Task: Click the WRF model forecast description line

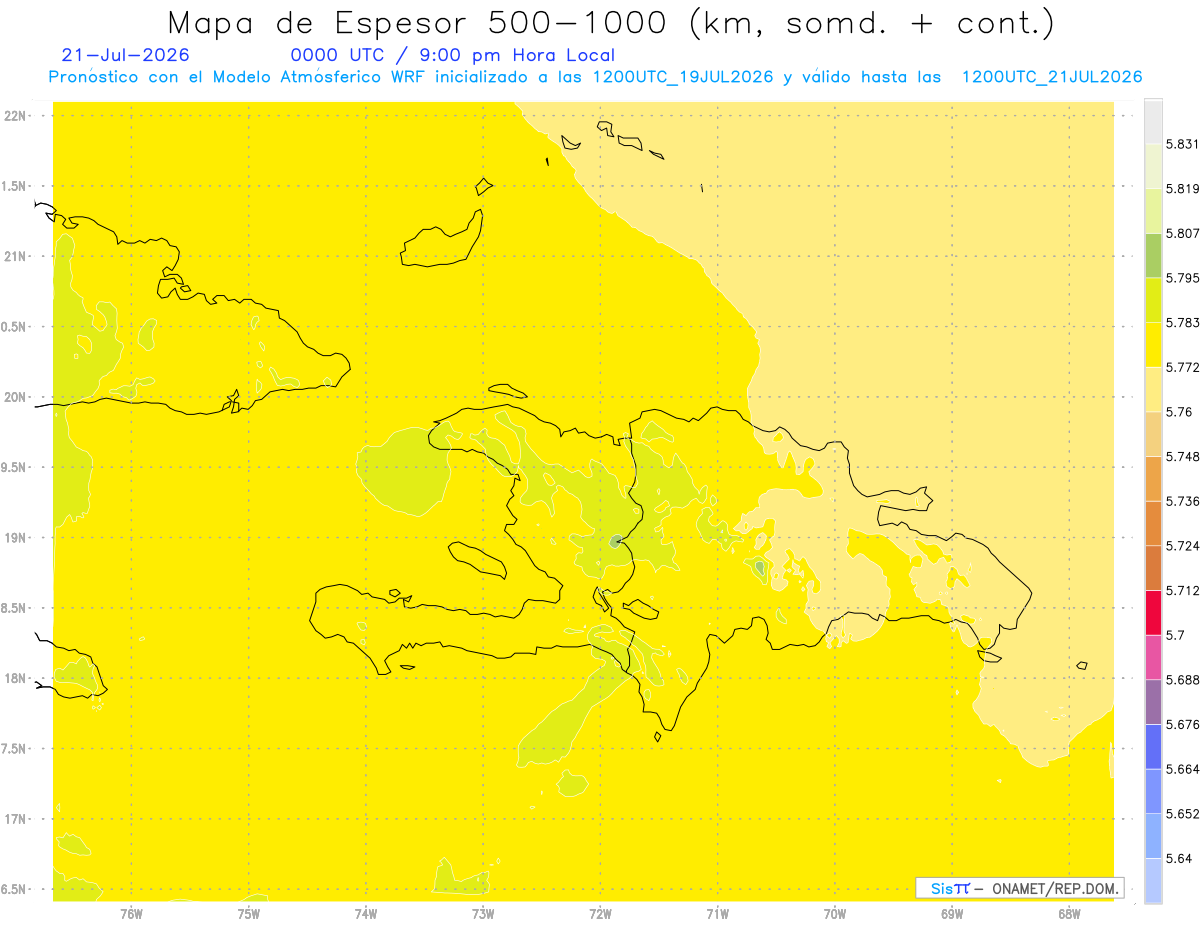Action: [x=595, y=77]
